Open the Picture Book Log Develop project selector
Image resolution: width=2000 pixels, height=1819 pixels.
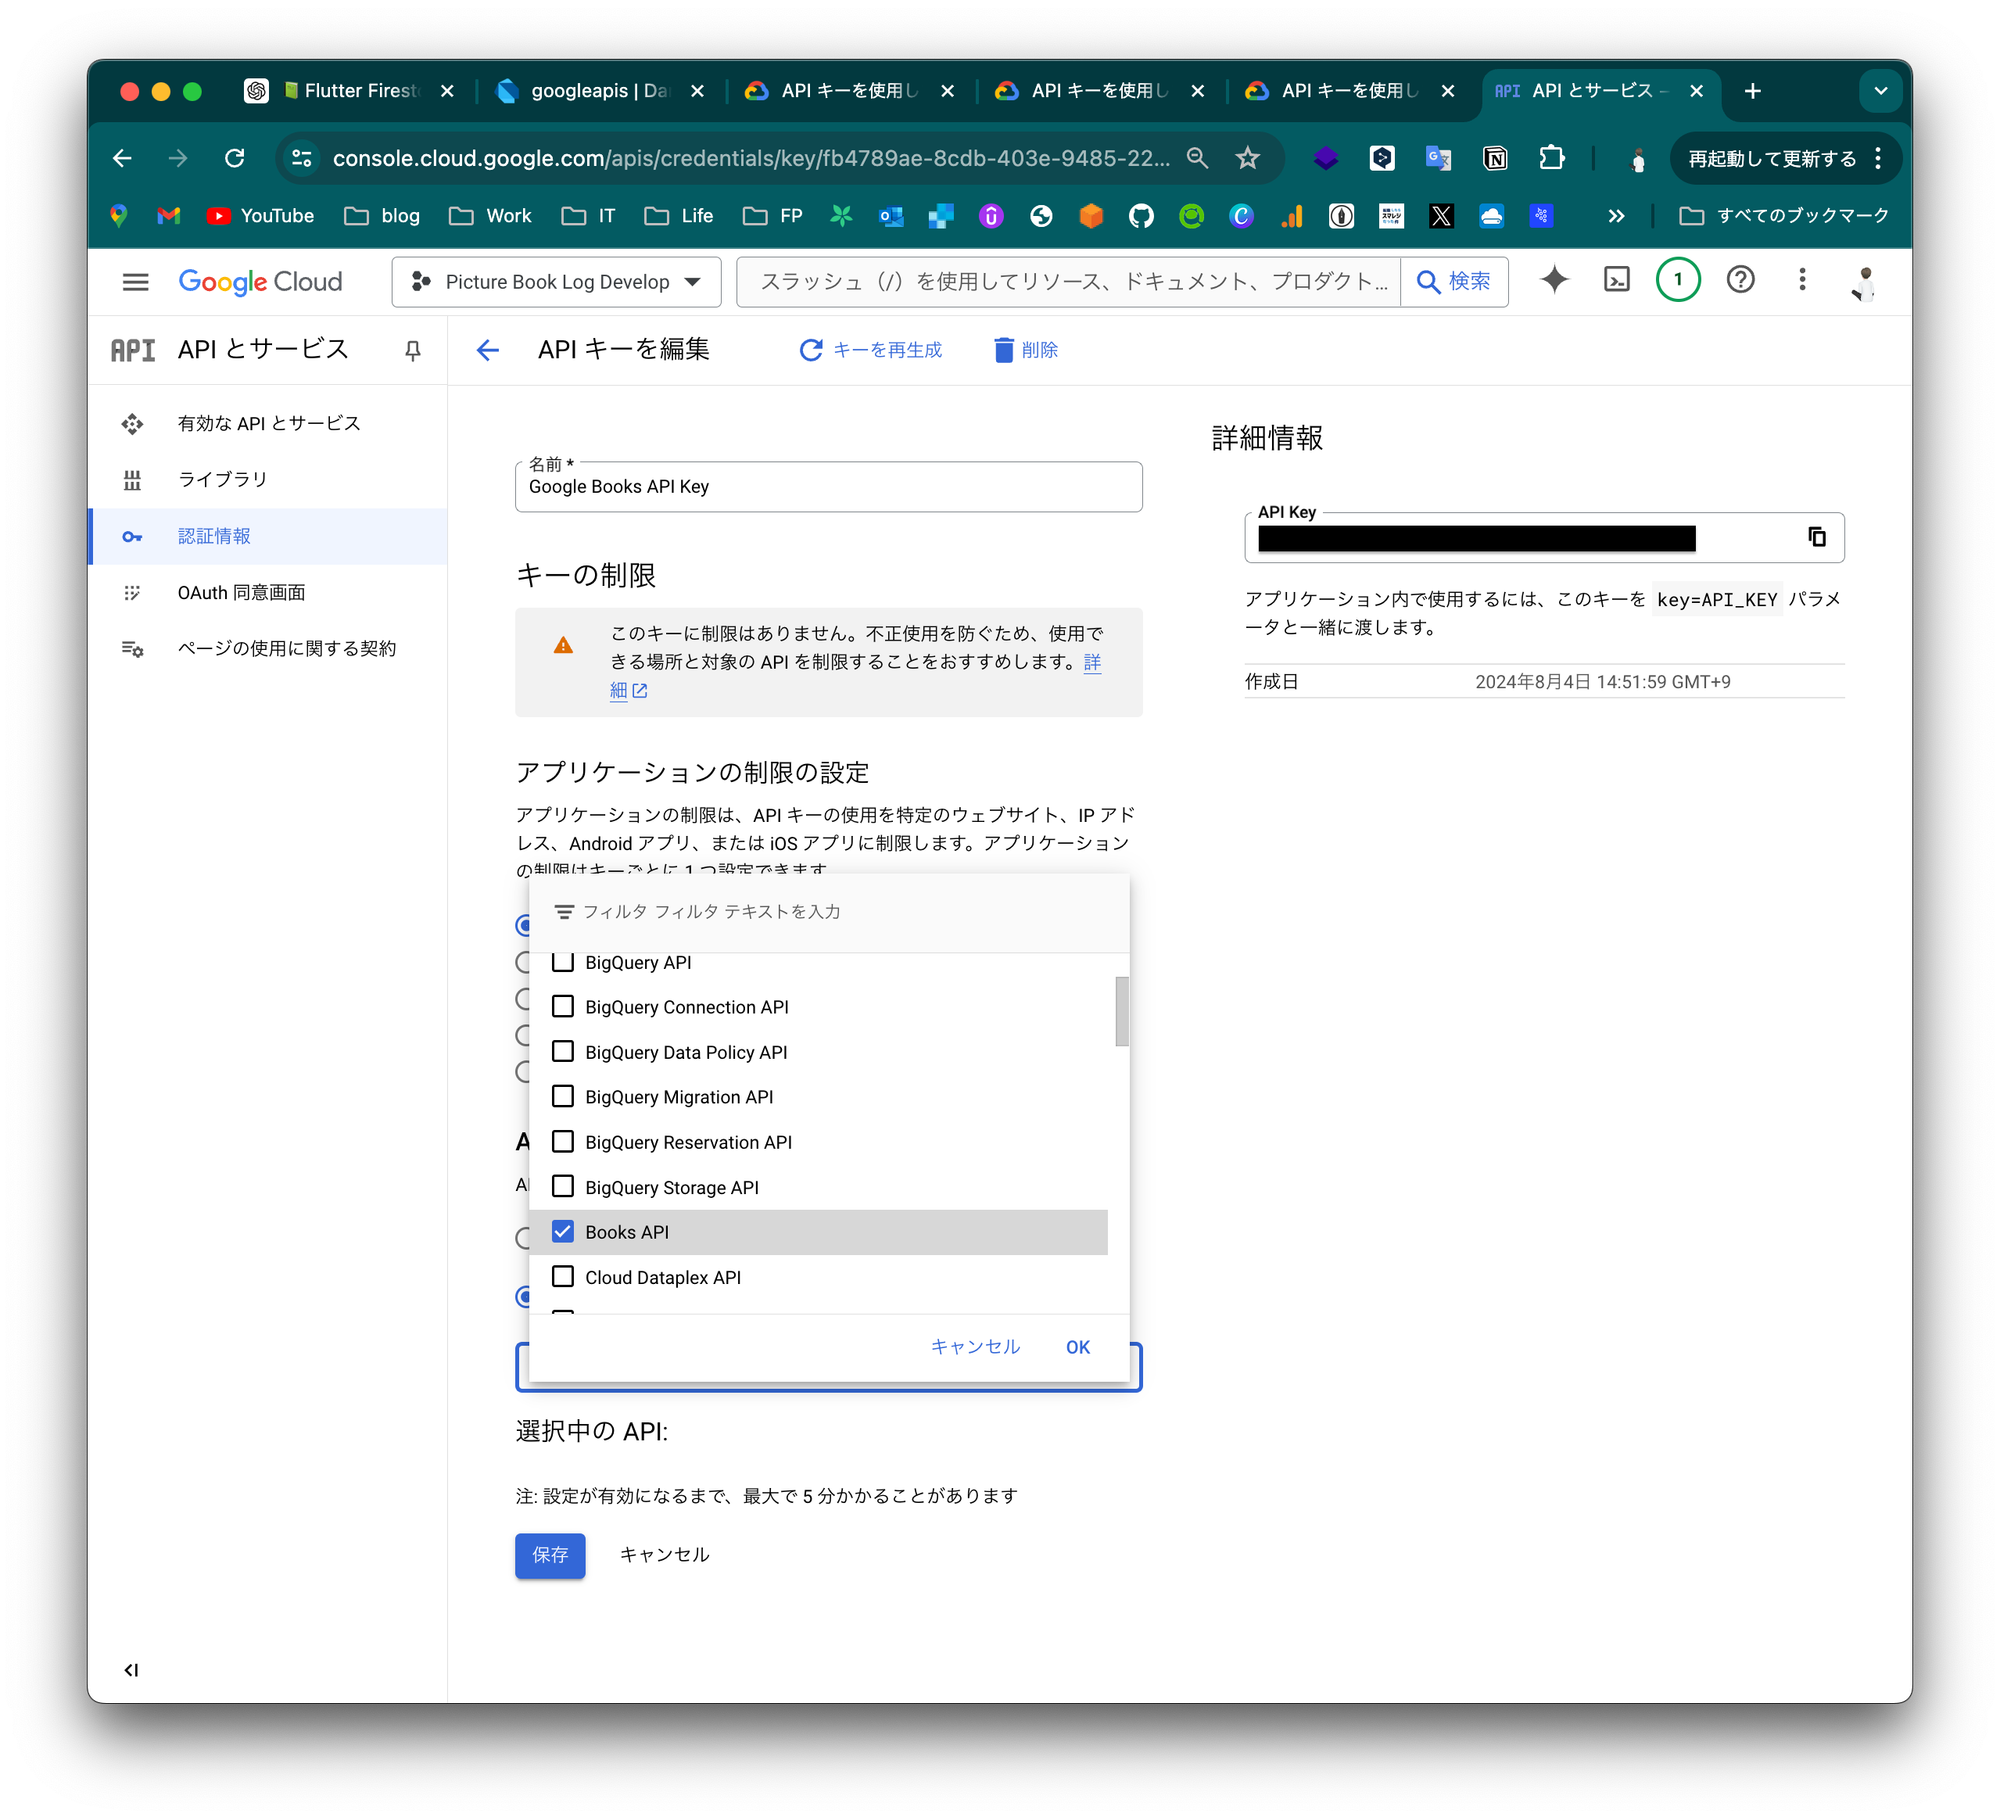coord(556,281)
